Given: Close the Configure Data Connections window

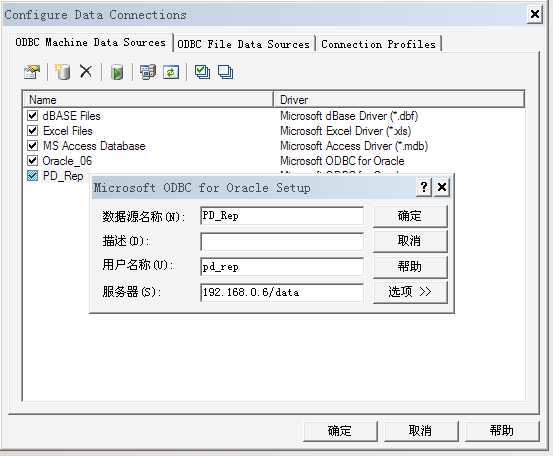Looking at the screenshot, I should [x=535, y=14].
